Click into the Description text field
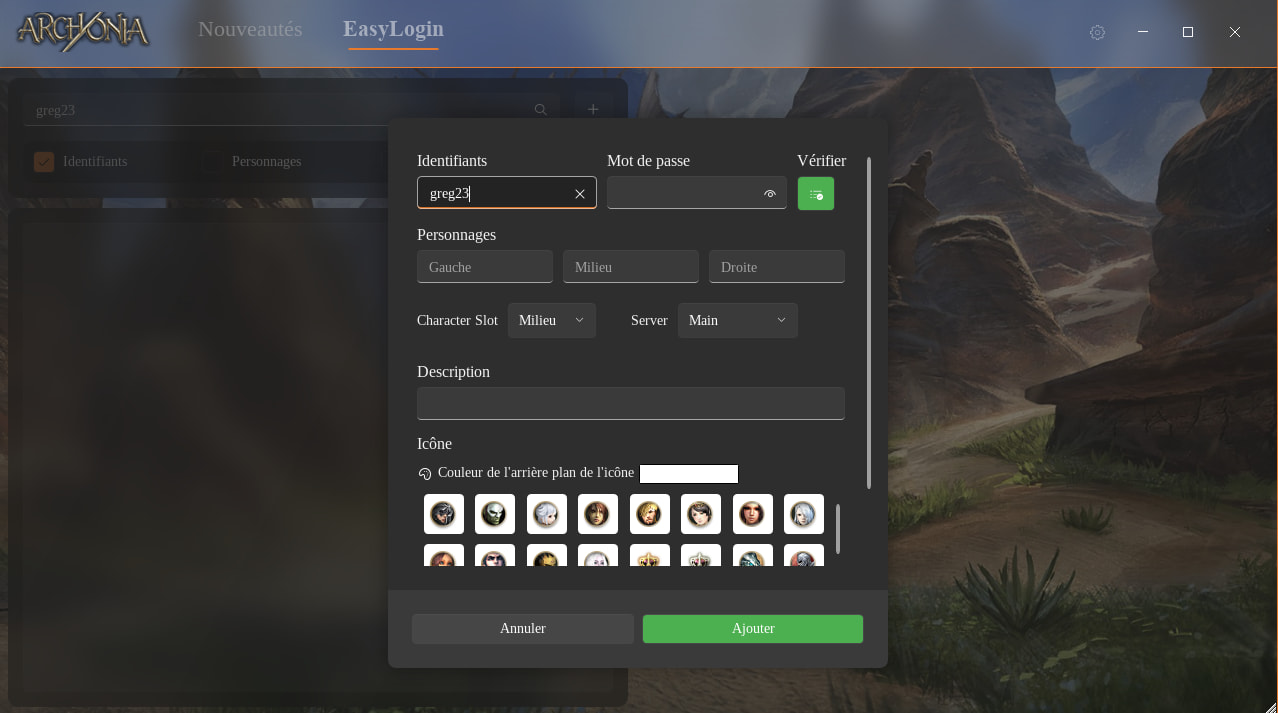This screenshot has width=1278, height=713. [630, 403]
